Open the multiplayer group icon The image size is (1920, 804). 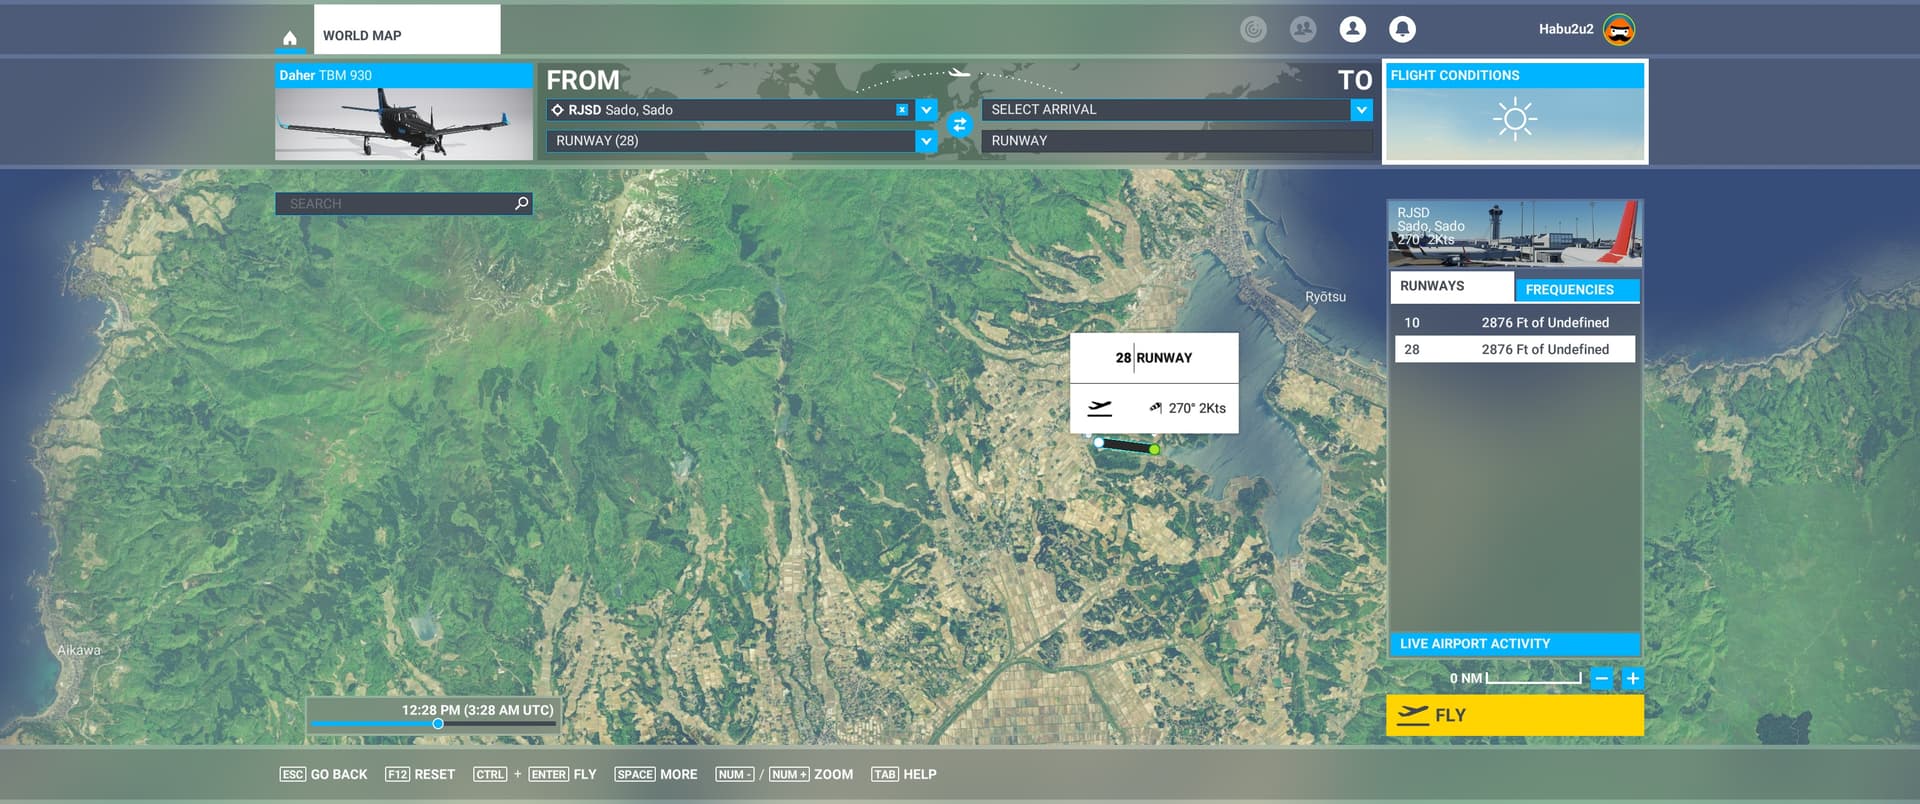click(x=1302, y=30)
